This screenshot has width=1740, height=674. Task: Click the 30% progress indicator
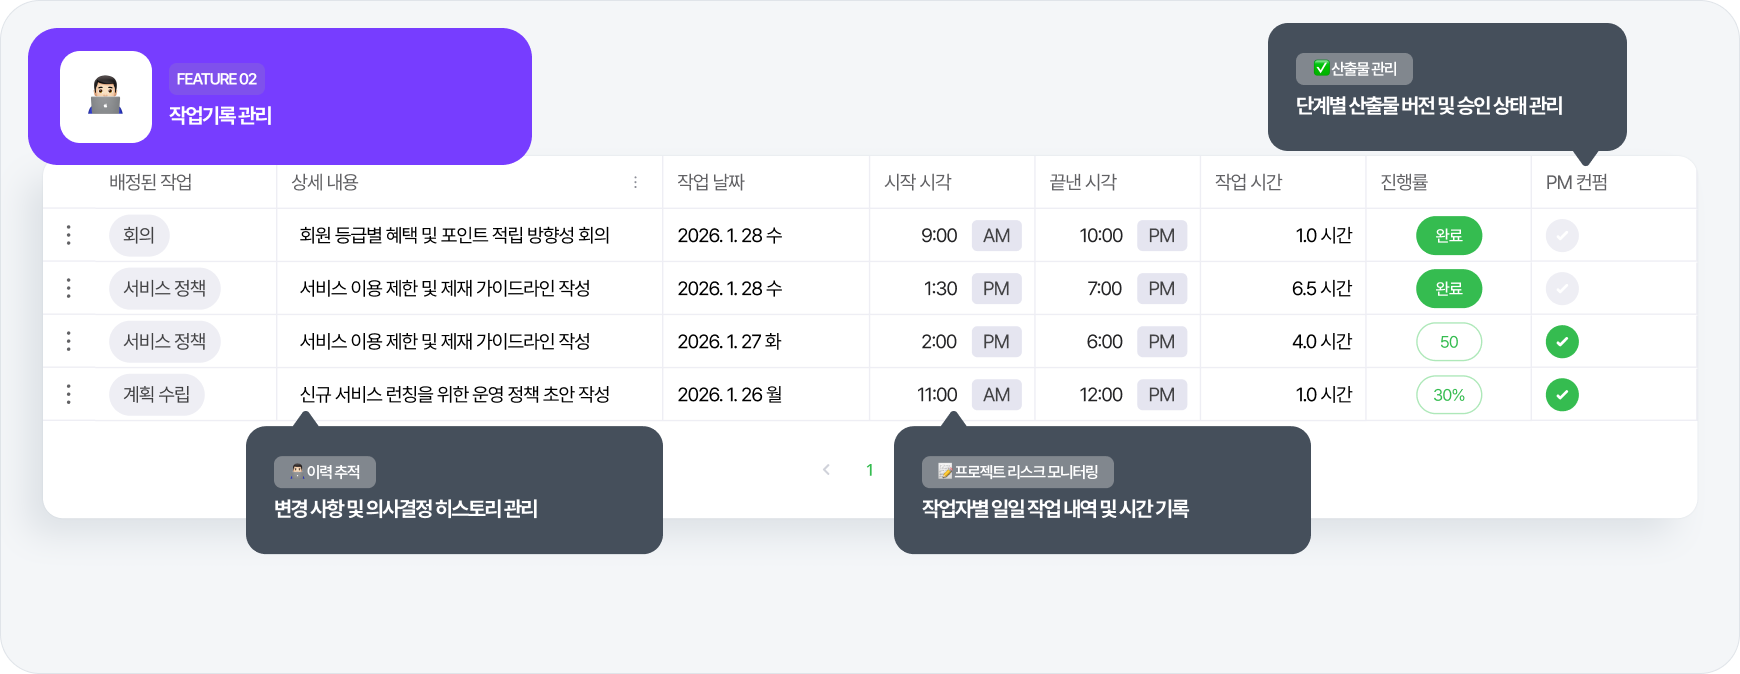point(1448,394)
